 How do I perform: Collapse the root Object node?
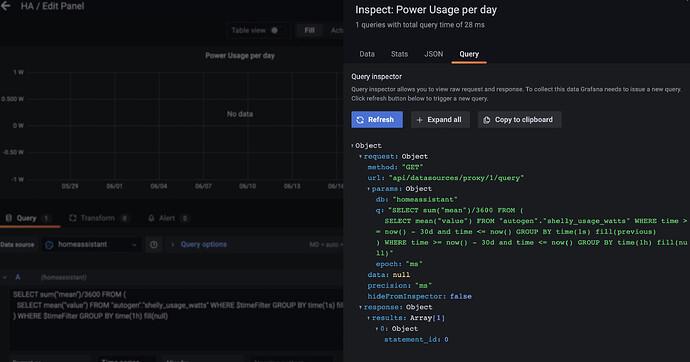(352, 146)
